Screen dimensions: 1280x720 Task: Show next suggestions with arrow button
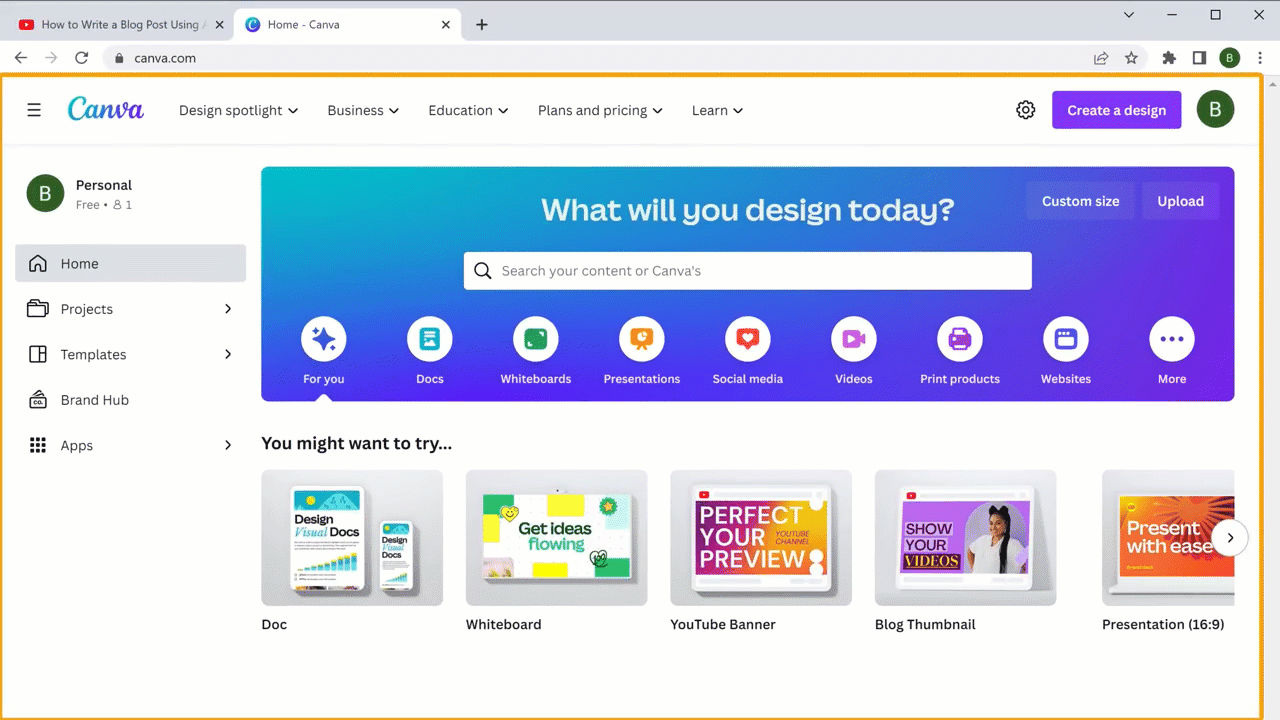point(1230,538)
